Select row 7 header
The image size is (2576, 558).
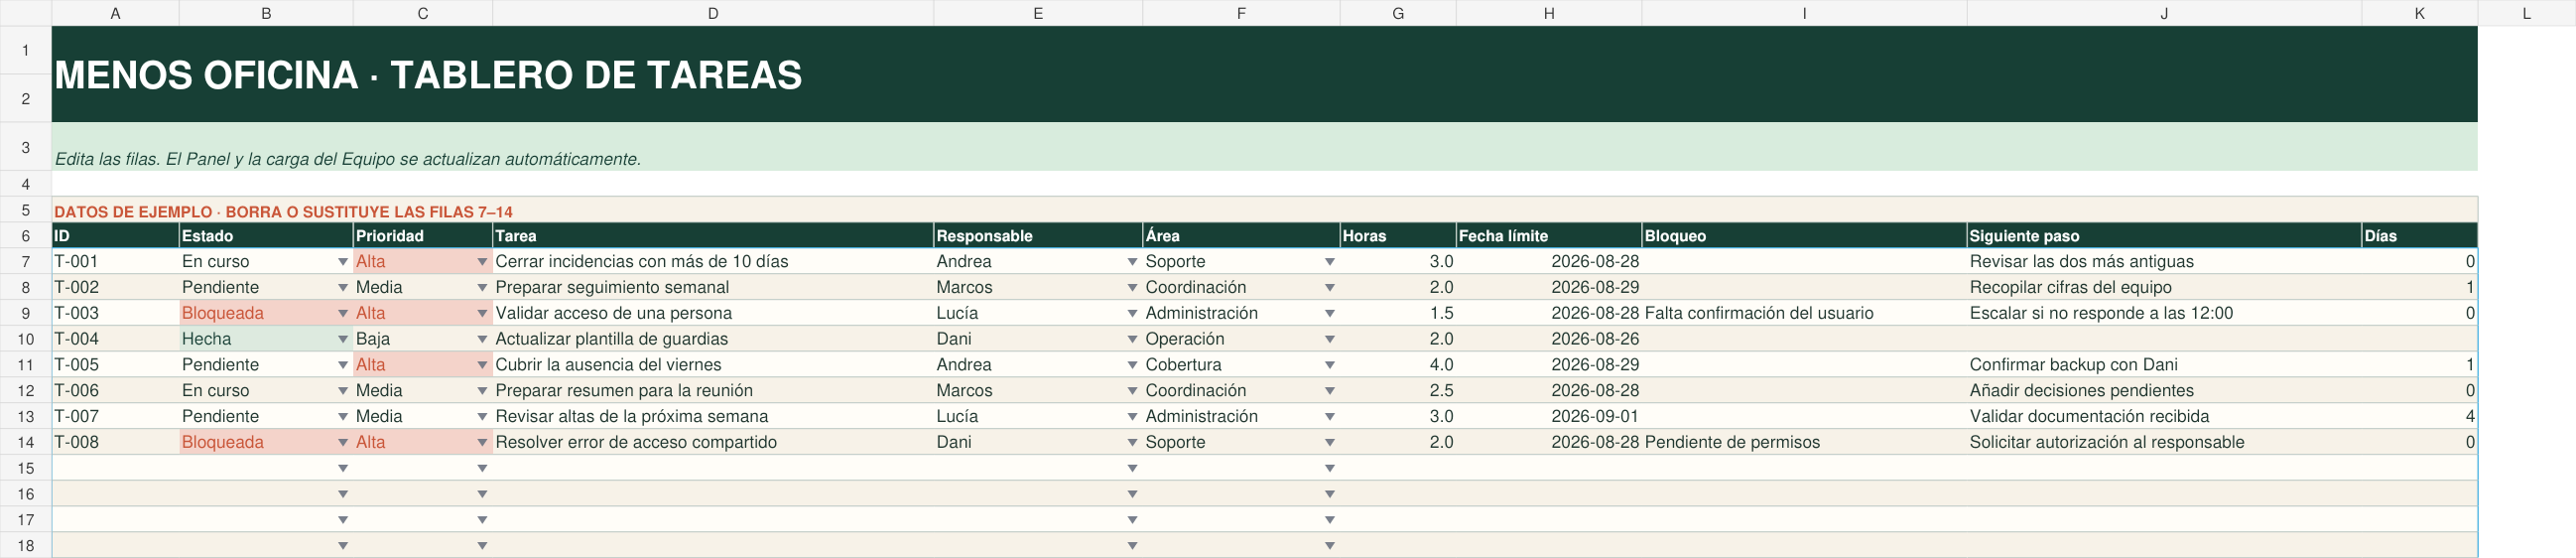click(x=26, y=262)
